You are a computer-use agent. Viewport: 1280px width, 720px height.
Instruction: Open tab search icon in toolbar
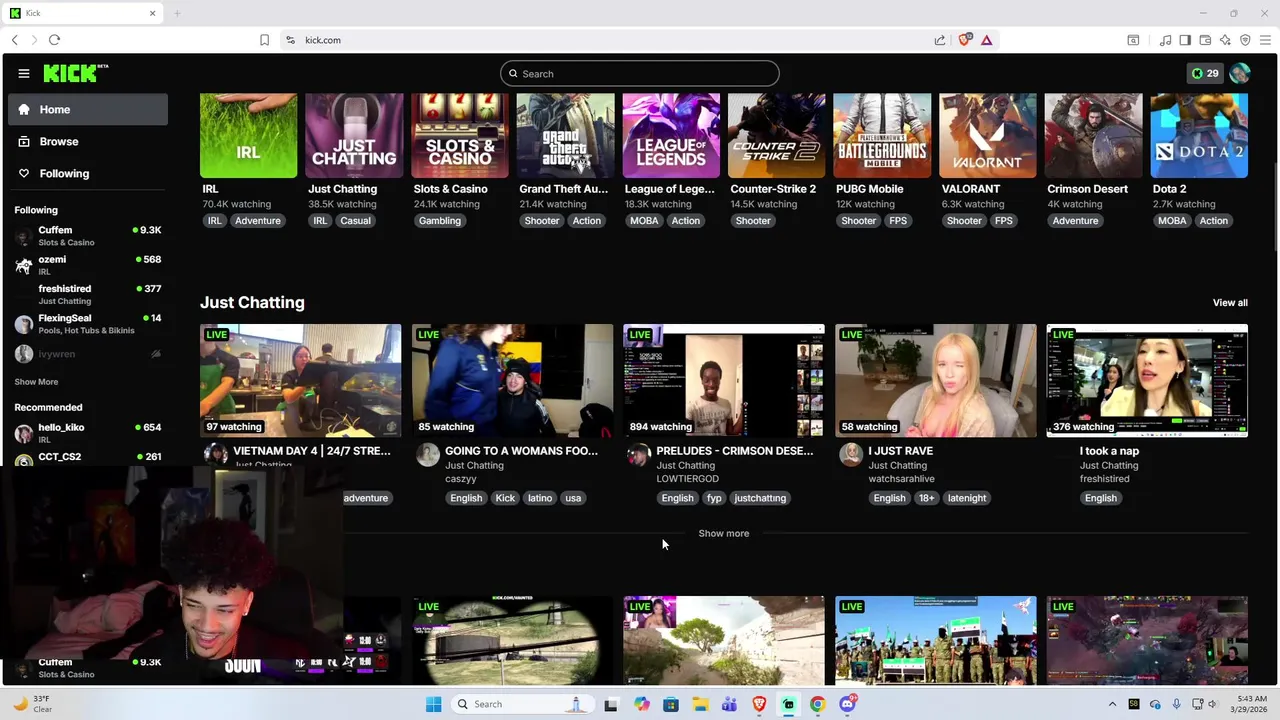tap(1133, 40)
